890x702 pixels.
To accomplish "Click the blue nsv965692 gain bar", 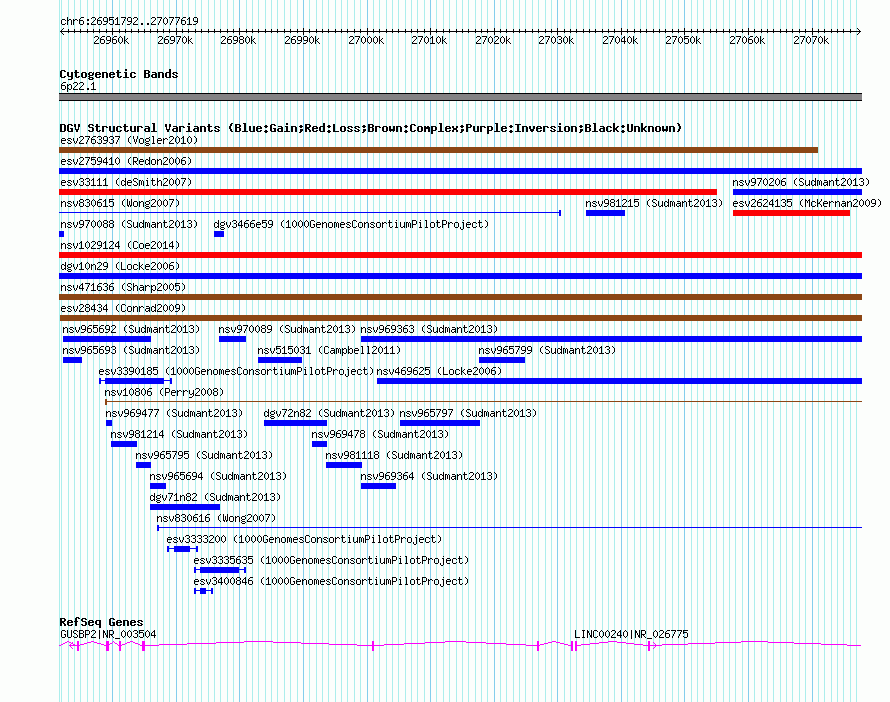I will point(107,339).
